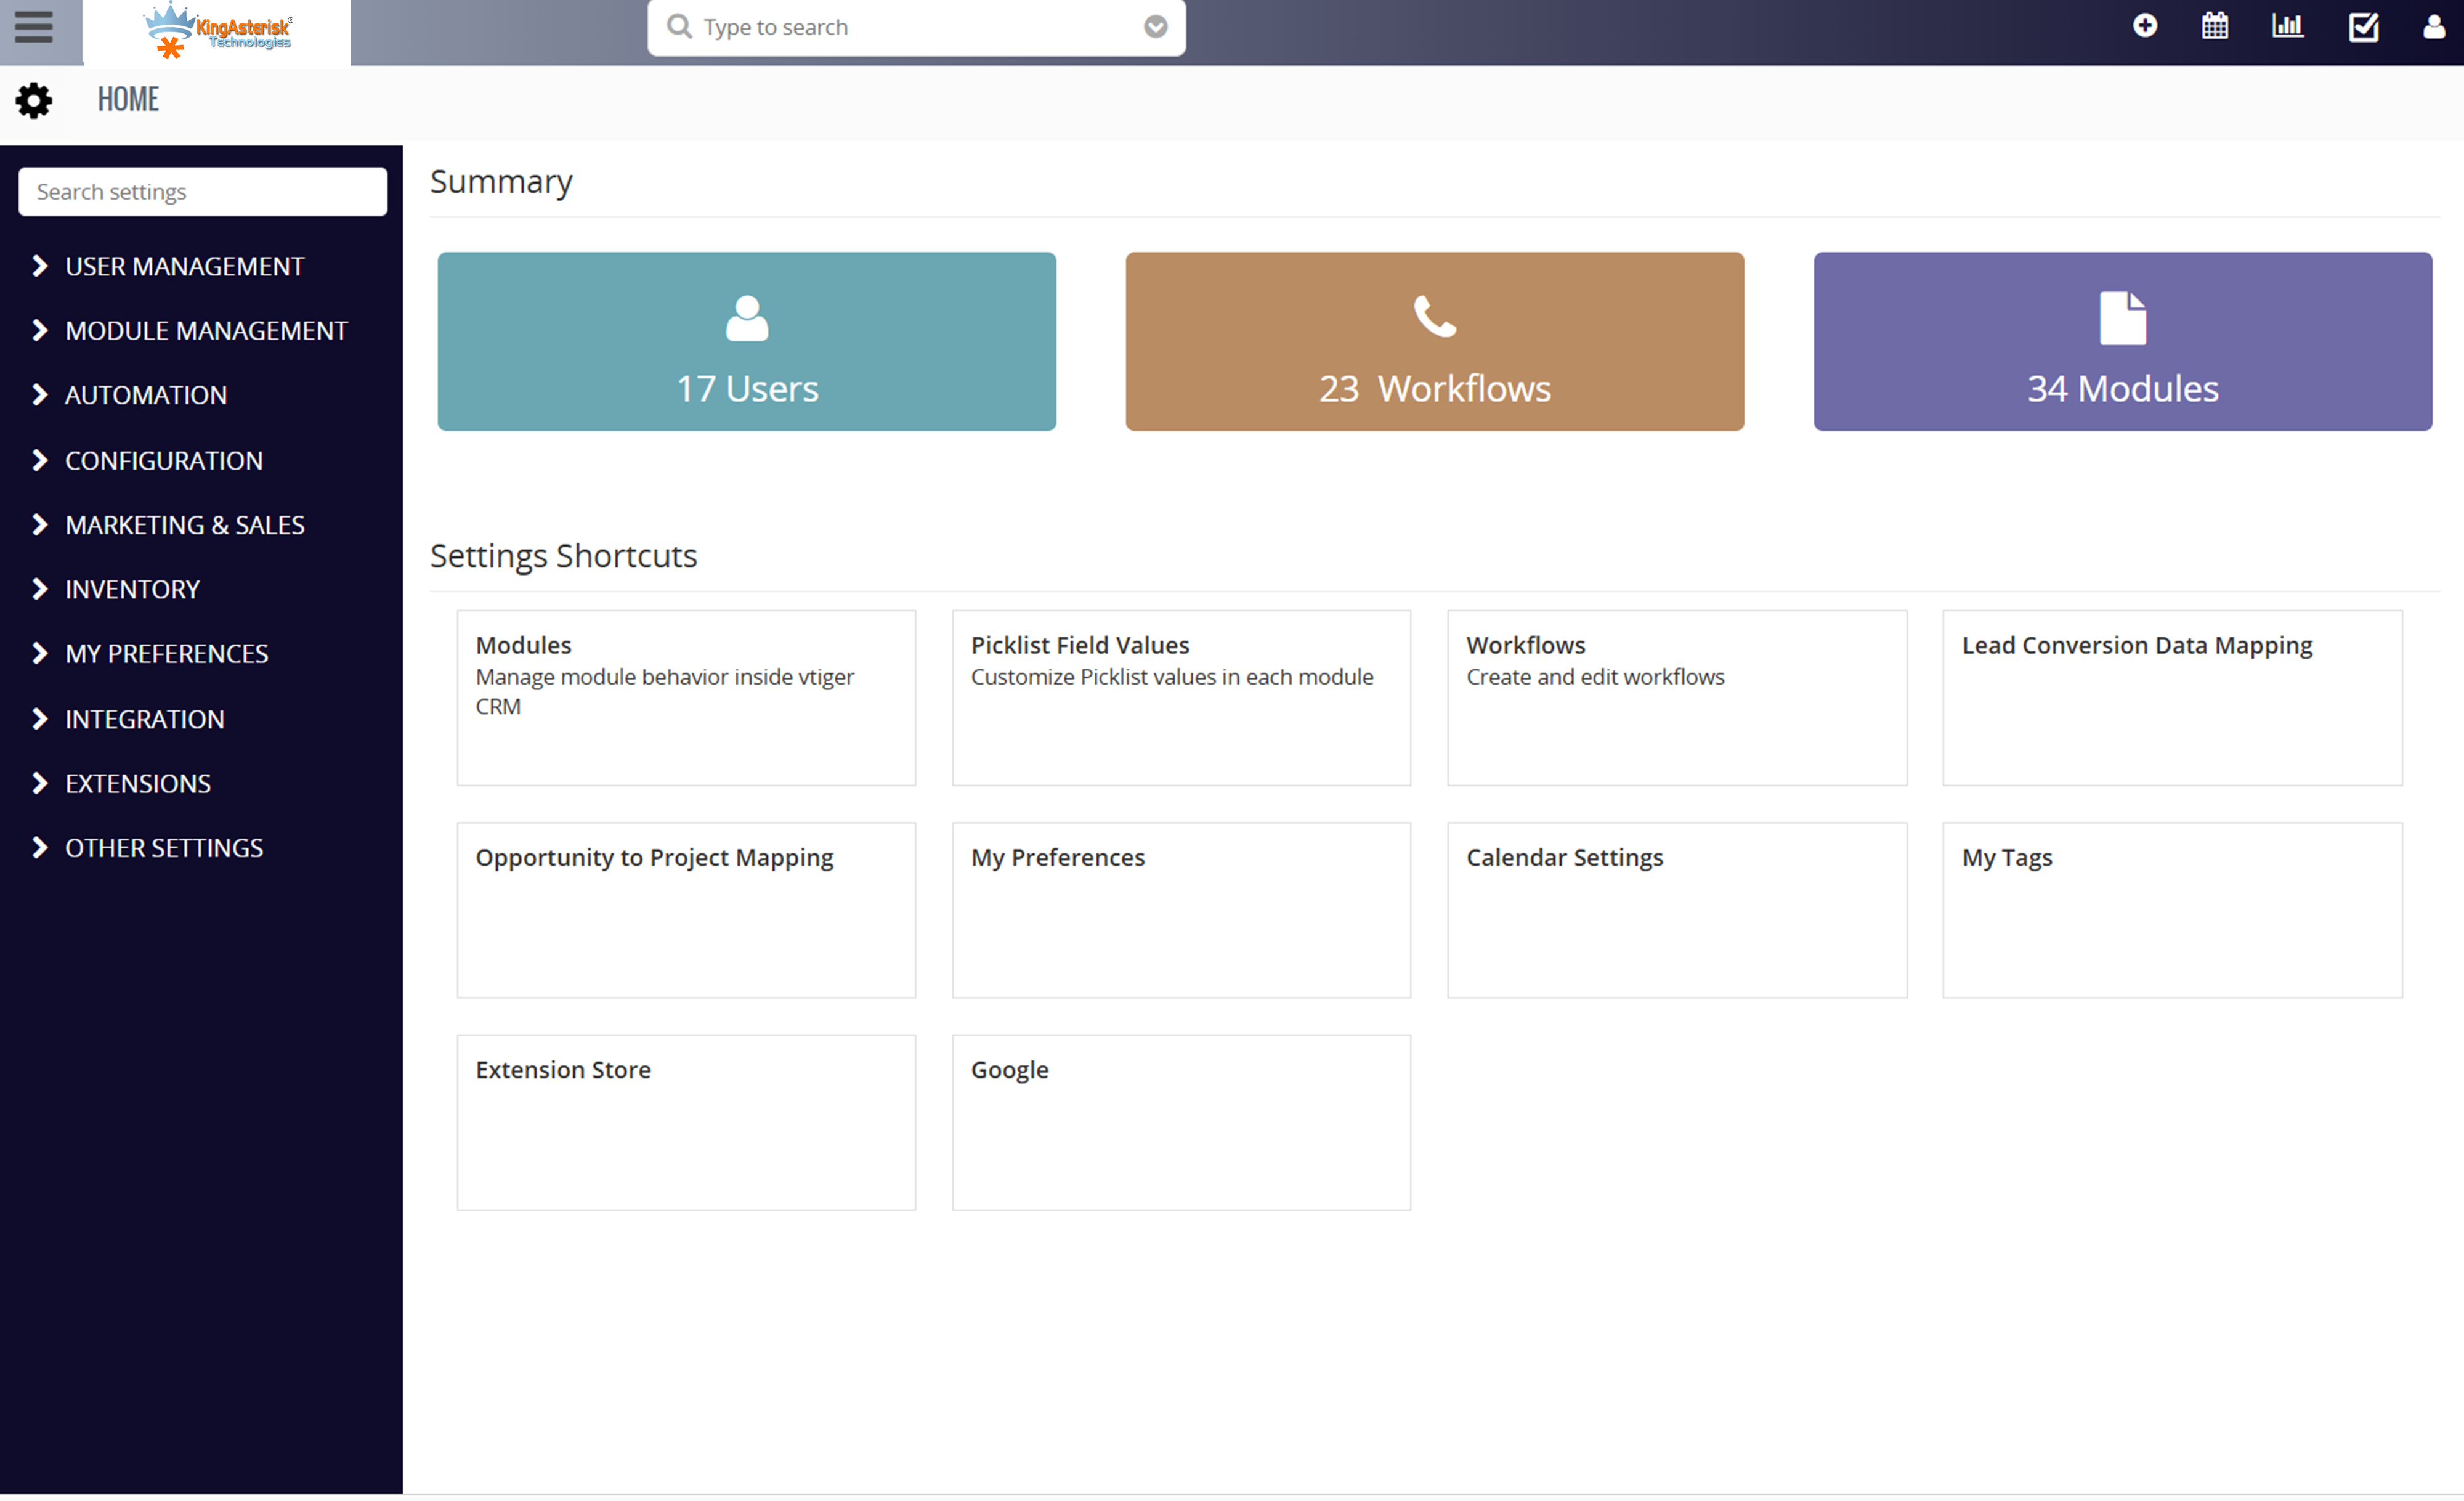The width and height of the screenshot is (2464, 1501).
Task: Open the hamburger main menu
Action: click(33, 27)
